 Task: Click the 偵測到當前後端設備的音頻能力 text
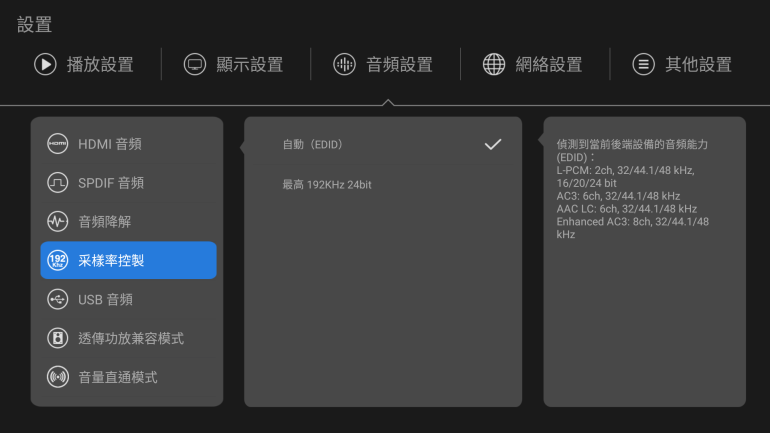point(632,151)
